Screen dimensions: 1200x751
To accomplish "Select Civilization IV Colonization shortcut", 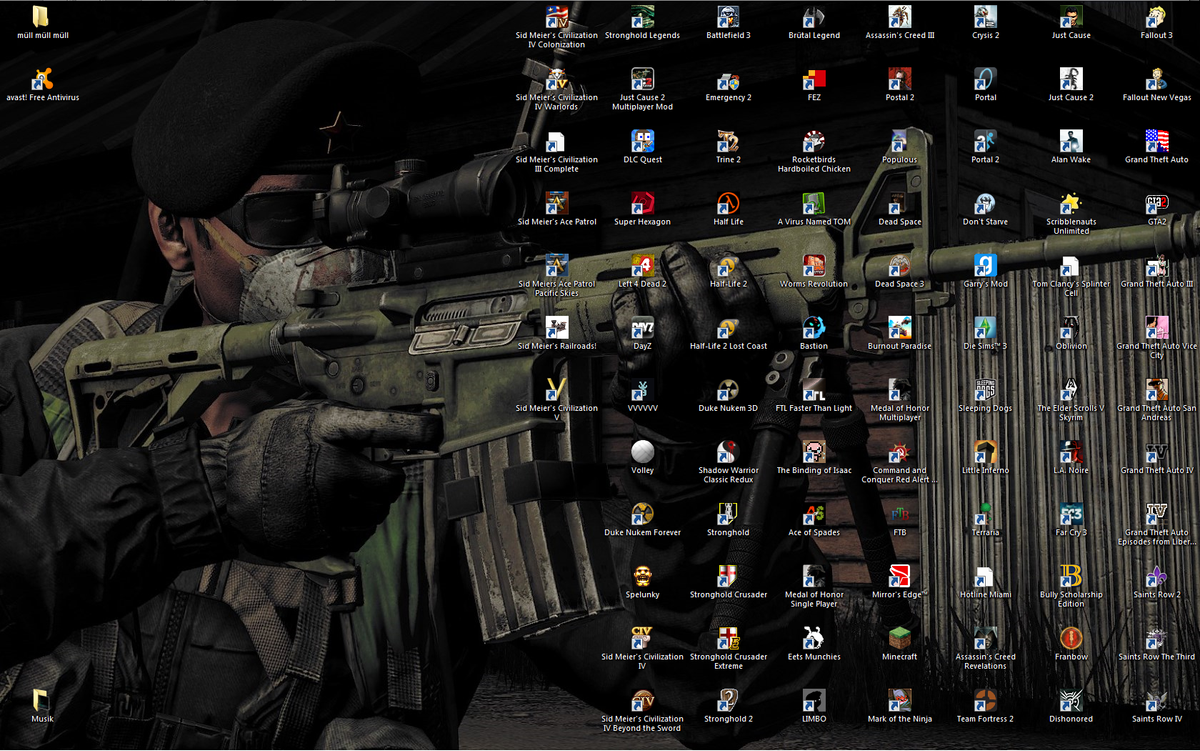I will click(x=557, y=17).
